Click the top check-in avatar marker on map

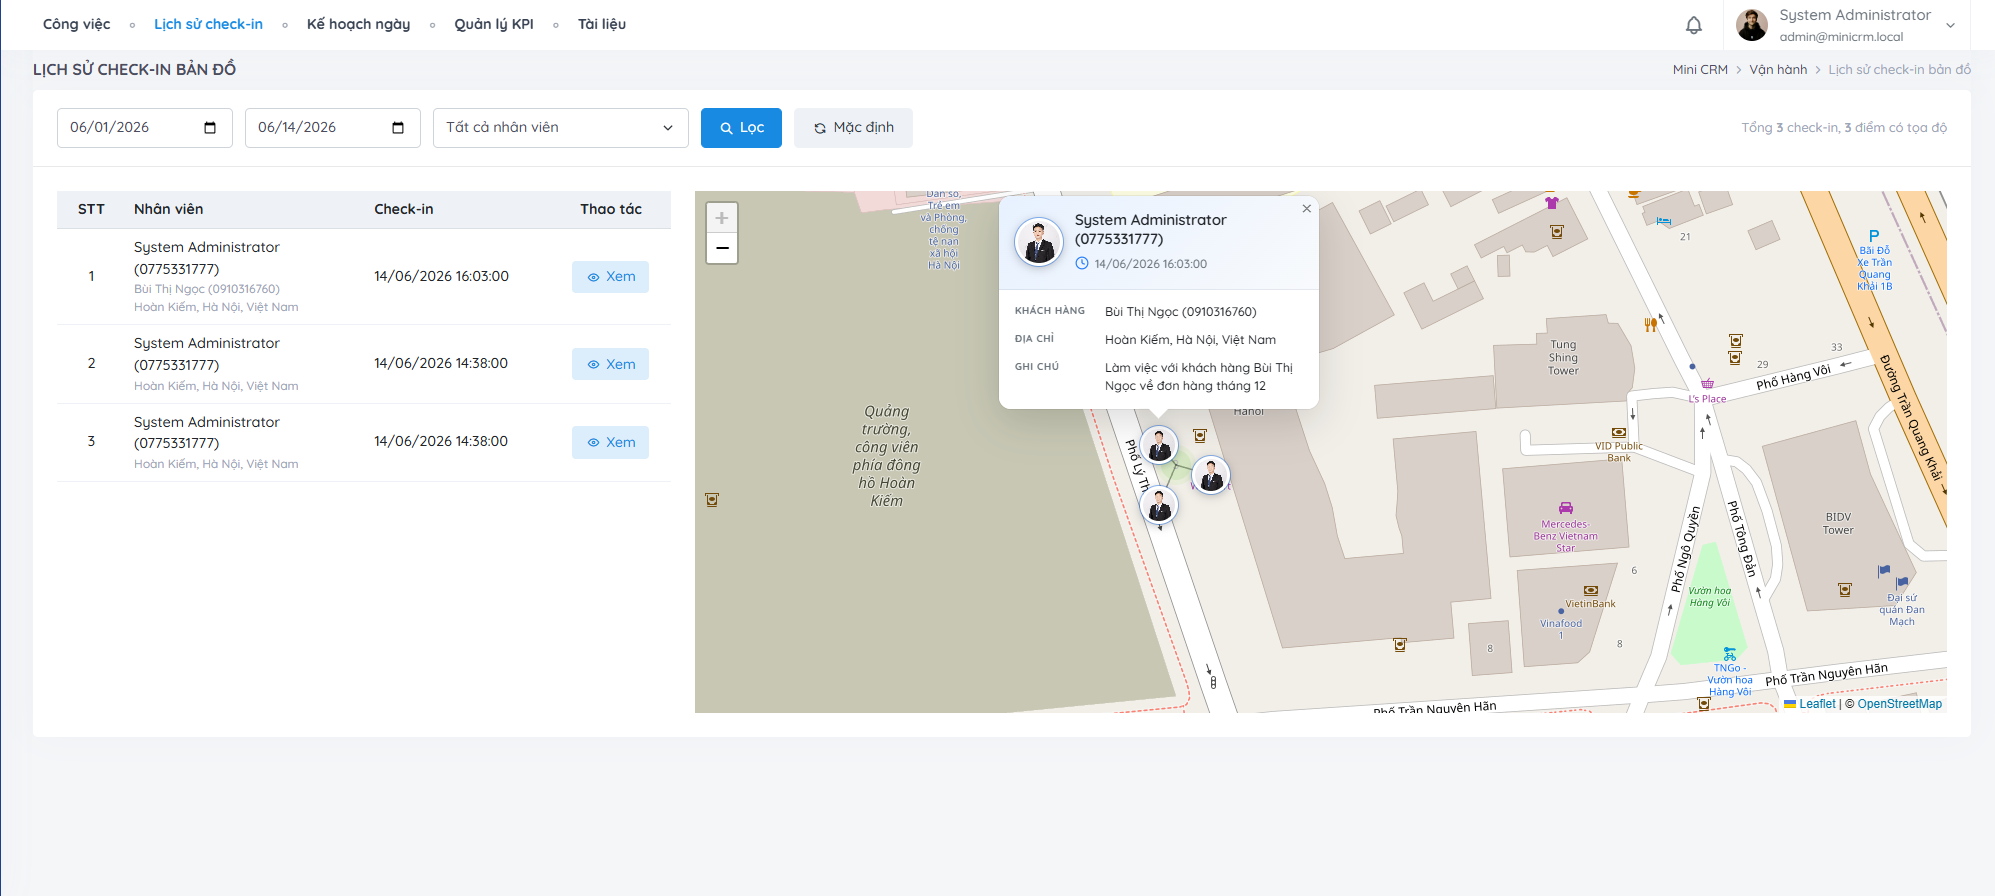[x=1159, y=445]
